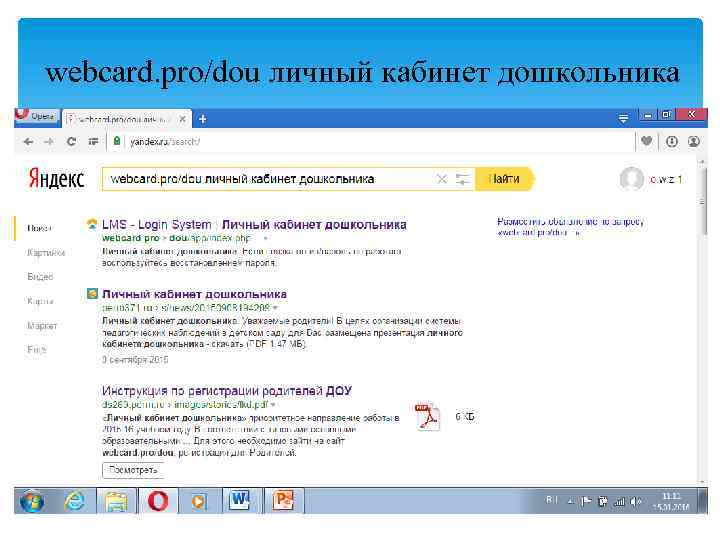Select the Ещё sidebar item
720x540 pixels.
[x=37, y=350]
